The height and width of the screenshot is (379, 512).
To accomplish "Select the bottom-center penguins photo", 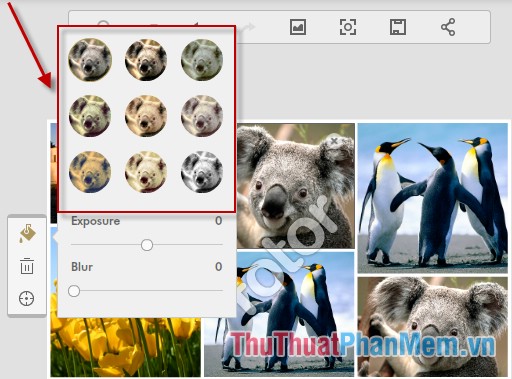I will point(279,314).
